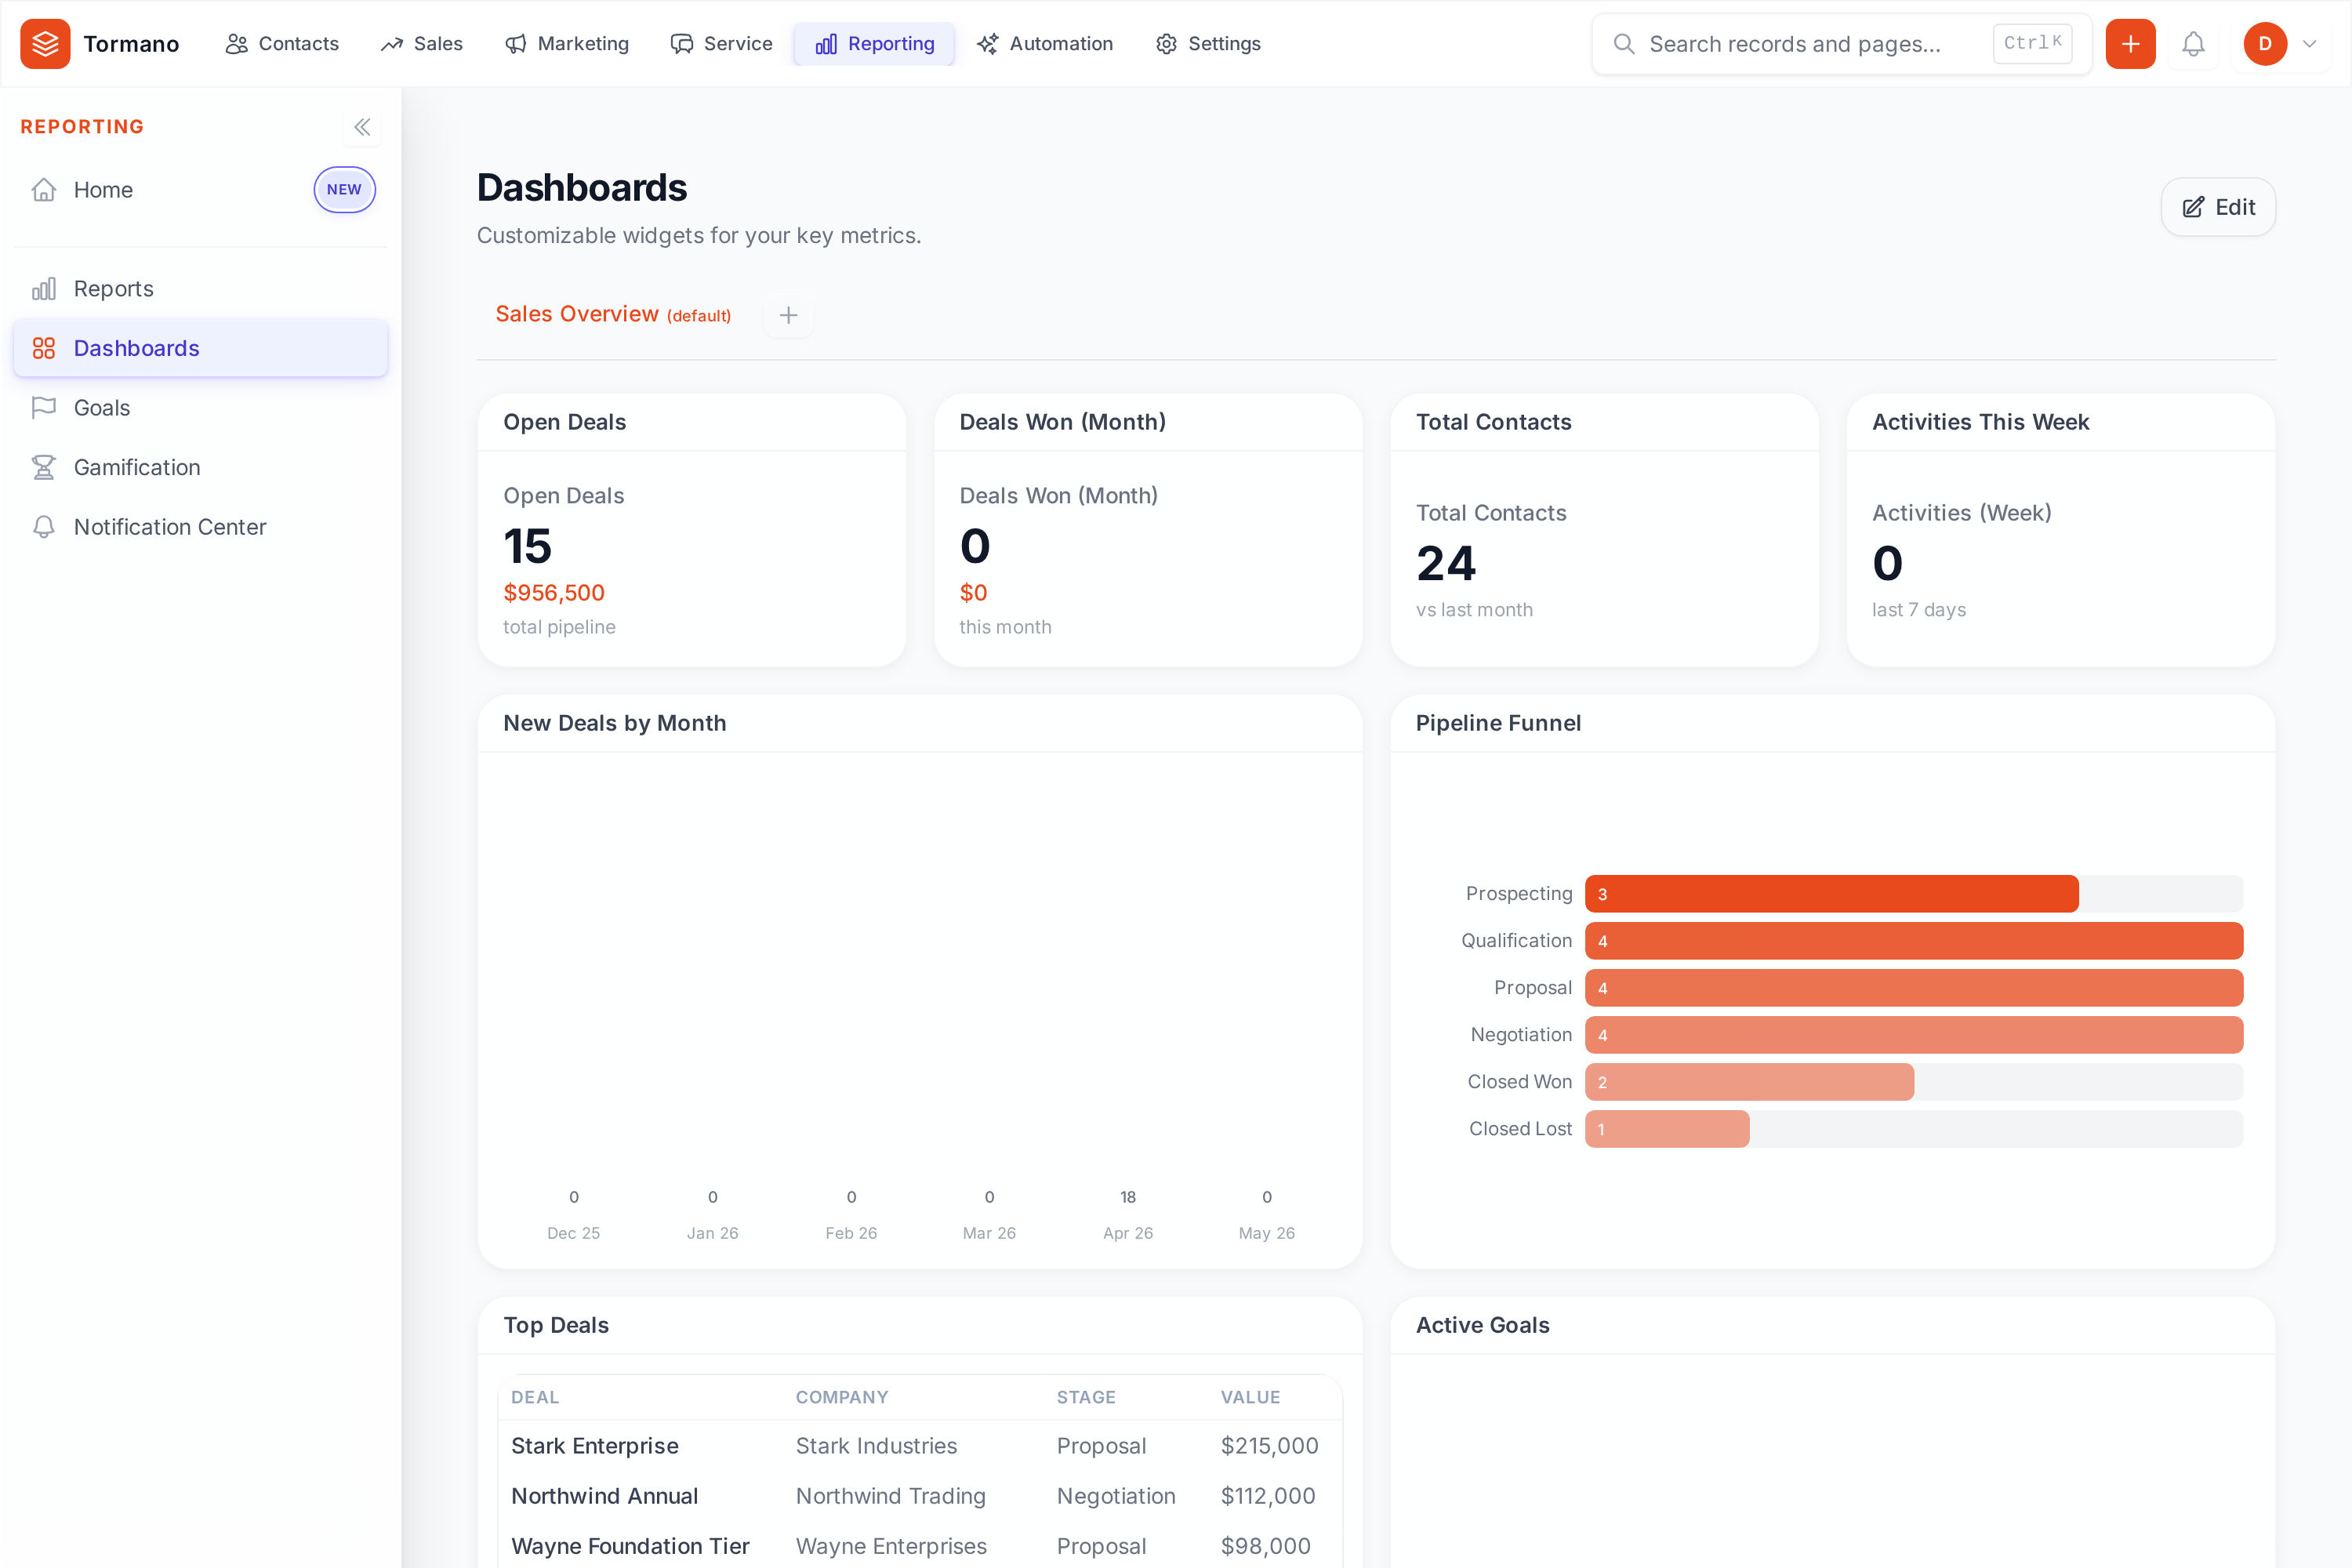Click the VALUE column header
The image size is (2352, 1568).
(1250, 1397)
